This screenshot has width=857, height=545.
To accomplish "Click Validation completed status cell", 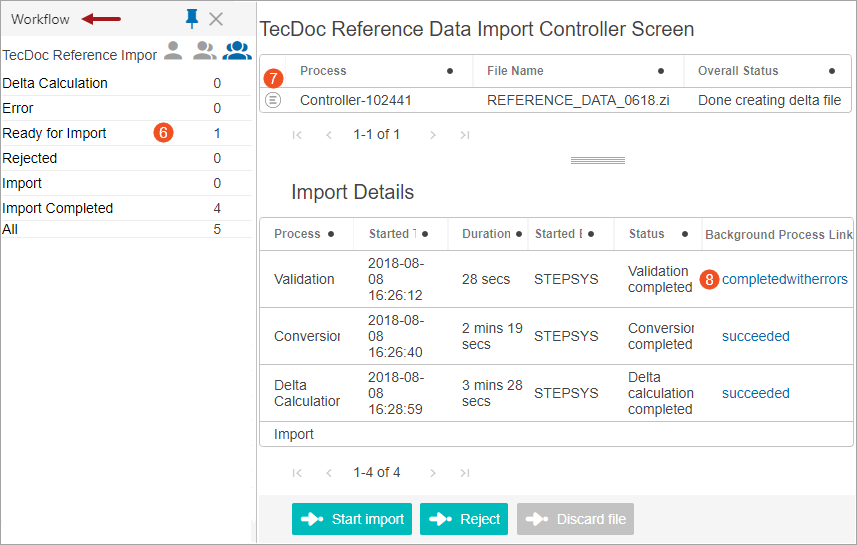I will click(660, 279).
